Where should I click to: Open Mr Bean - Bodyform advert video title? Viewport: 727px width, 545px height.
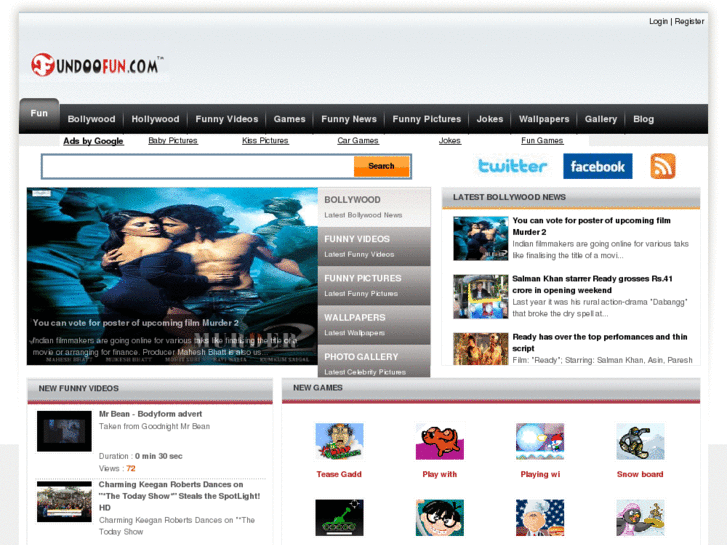151,414
